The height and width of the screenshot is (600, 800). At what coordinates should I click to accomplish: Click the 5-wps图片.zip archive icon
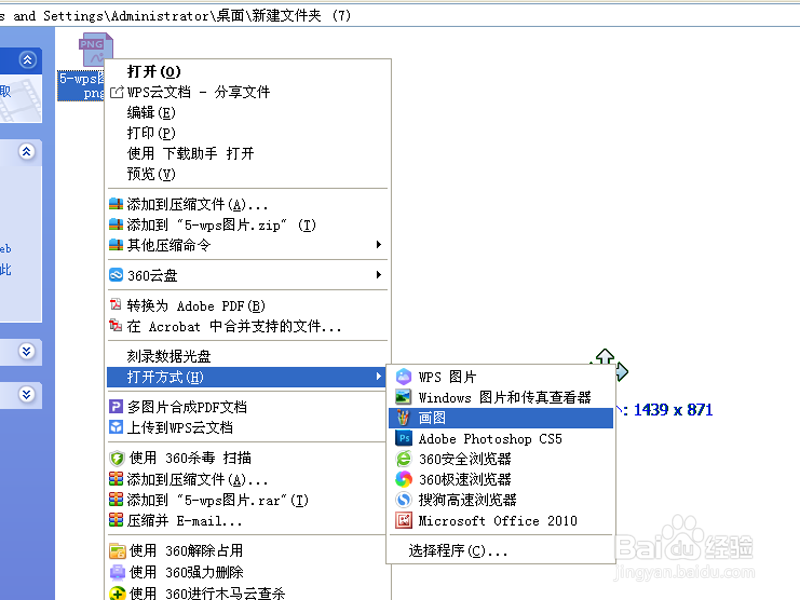coord(116,224)
